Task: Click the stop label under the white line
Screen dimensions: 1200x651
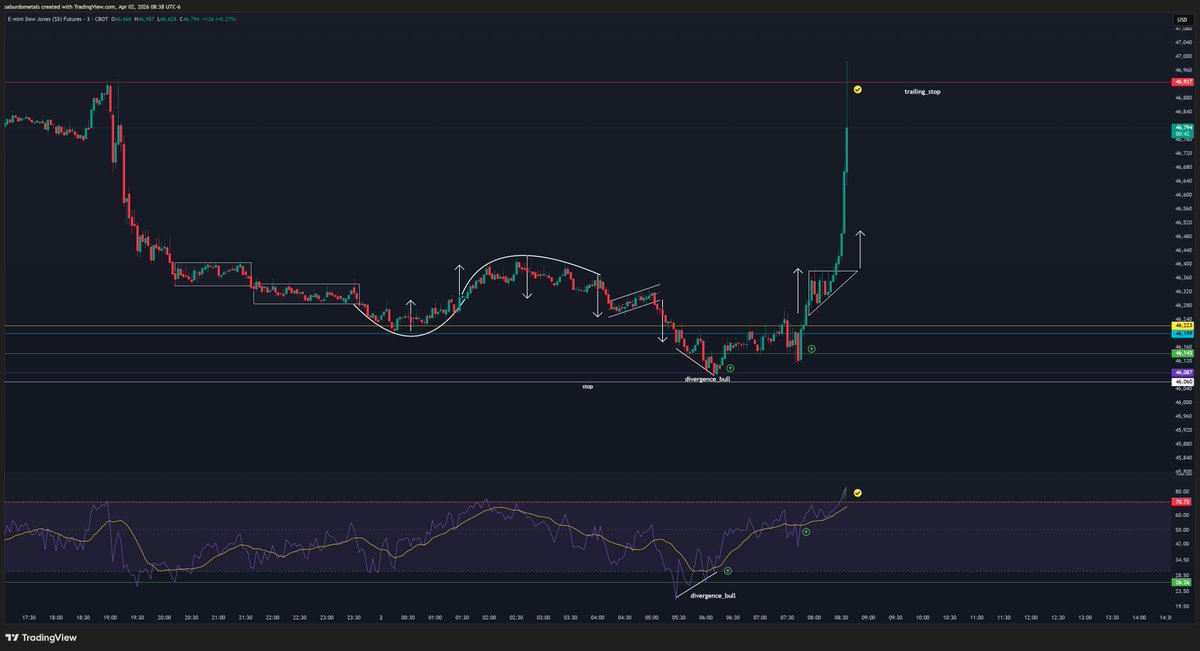Action: (x=587, y=386)
